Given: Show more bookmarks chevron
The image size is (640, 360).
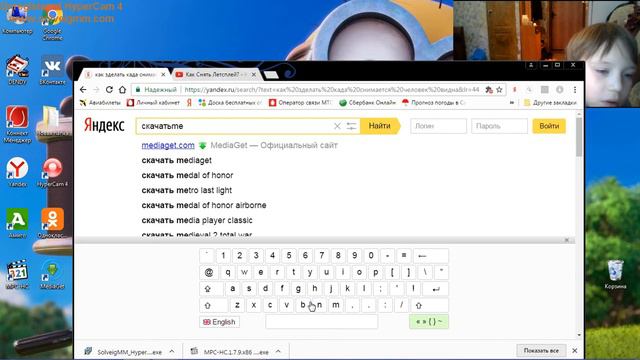Looking at the screenshot, I should tap(512, 103).
